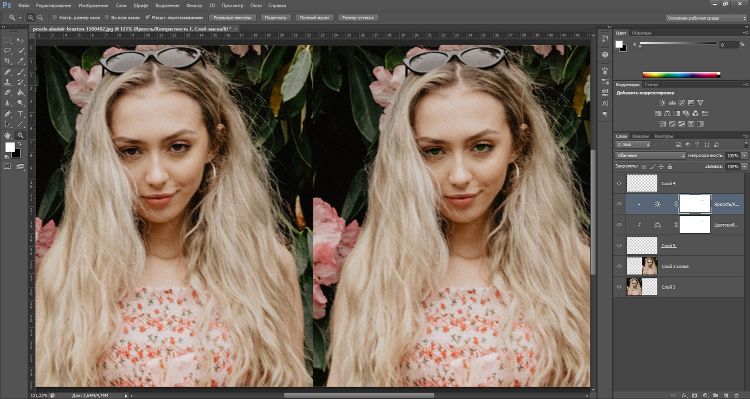The height and width of the screenshot is (399, 750).
Task: Hide the Яркость/Контрастность adjustment layer
Action: (619, 204)
